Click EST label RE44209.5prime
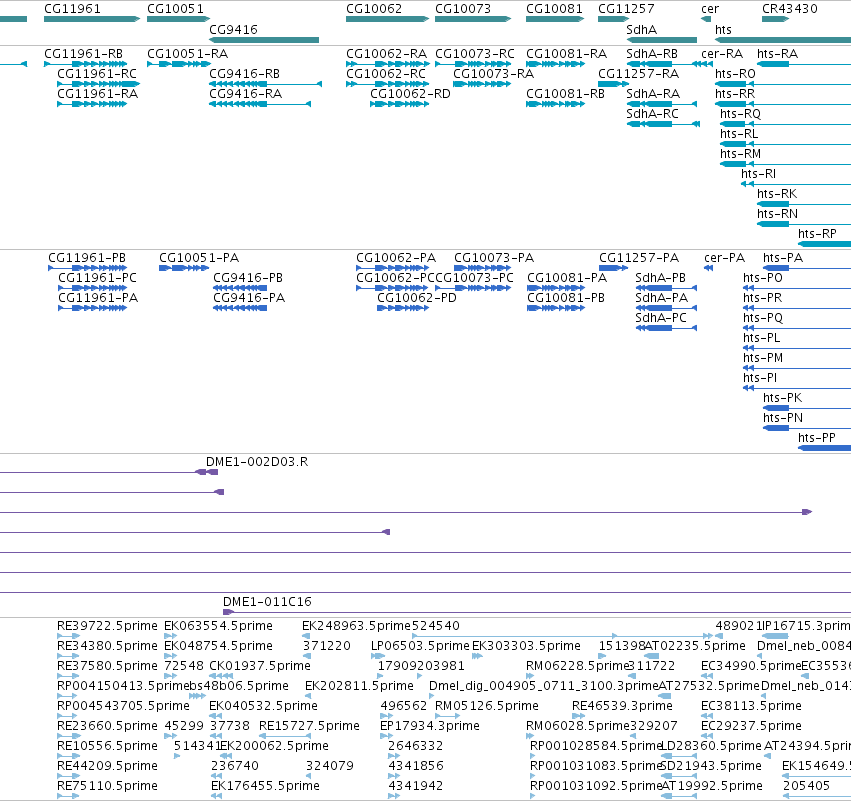 [107, 766]
